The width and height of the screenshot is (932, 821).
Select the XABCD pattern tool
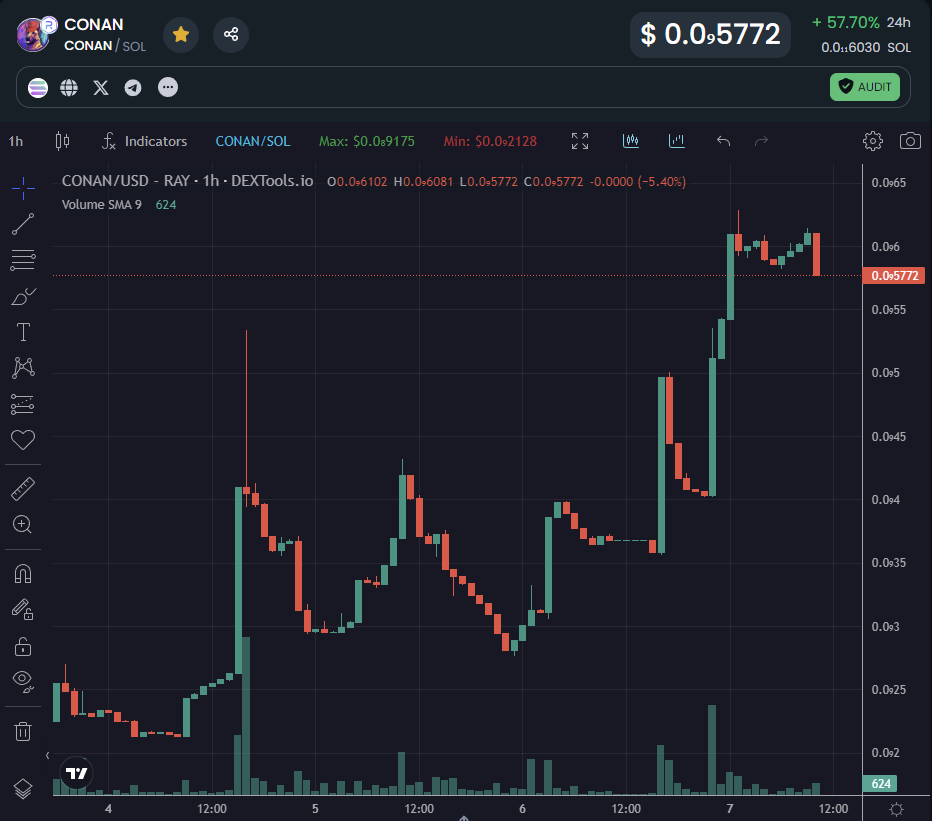(23, 368)
